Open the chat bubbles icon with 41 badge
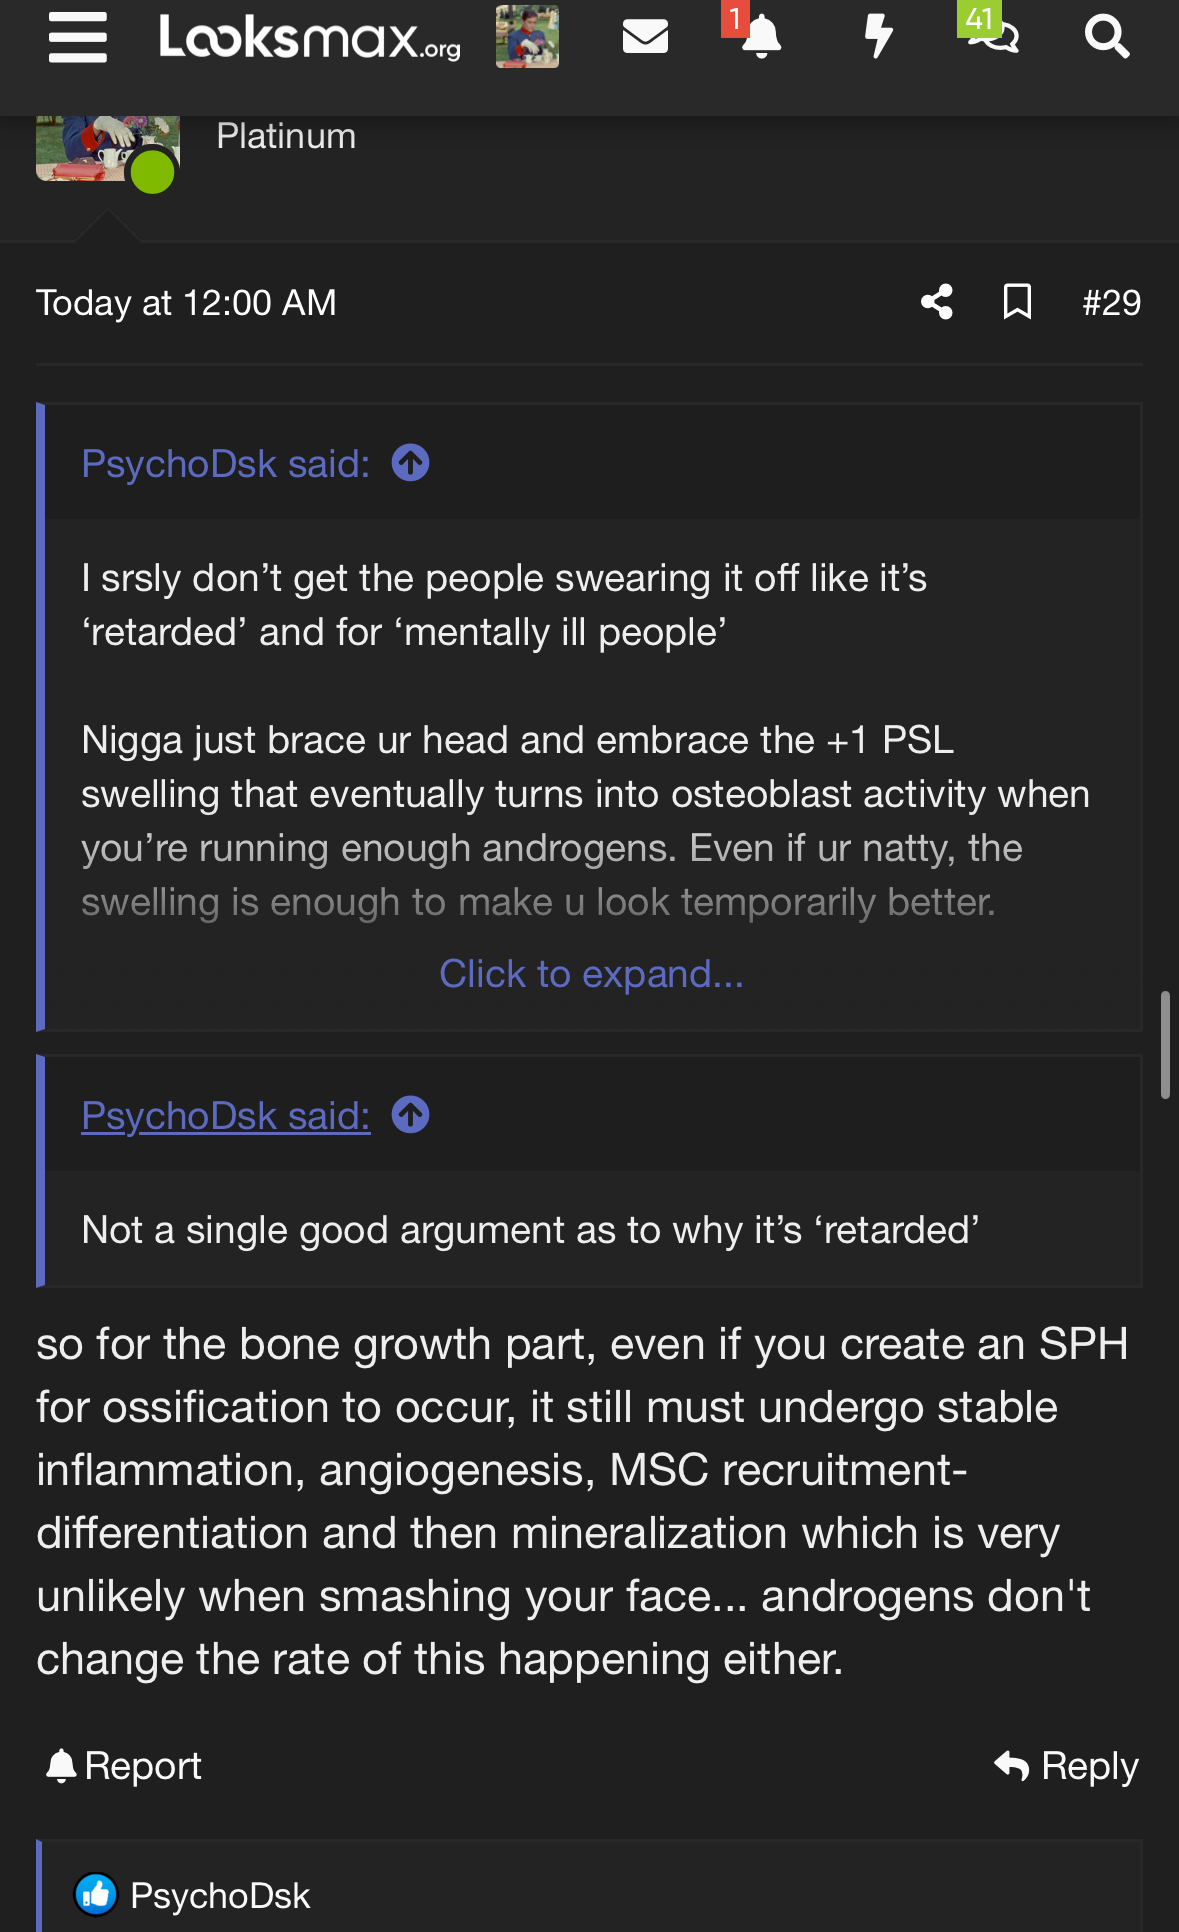The width and height of the screenshot is (1179, 1932). coord(992,37)
